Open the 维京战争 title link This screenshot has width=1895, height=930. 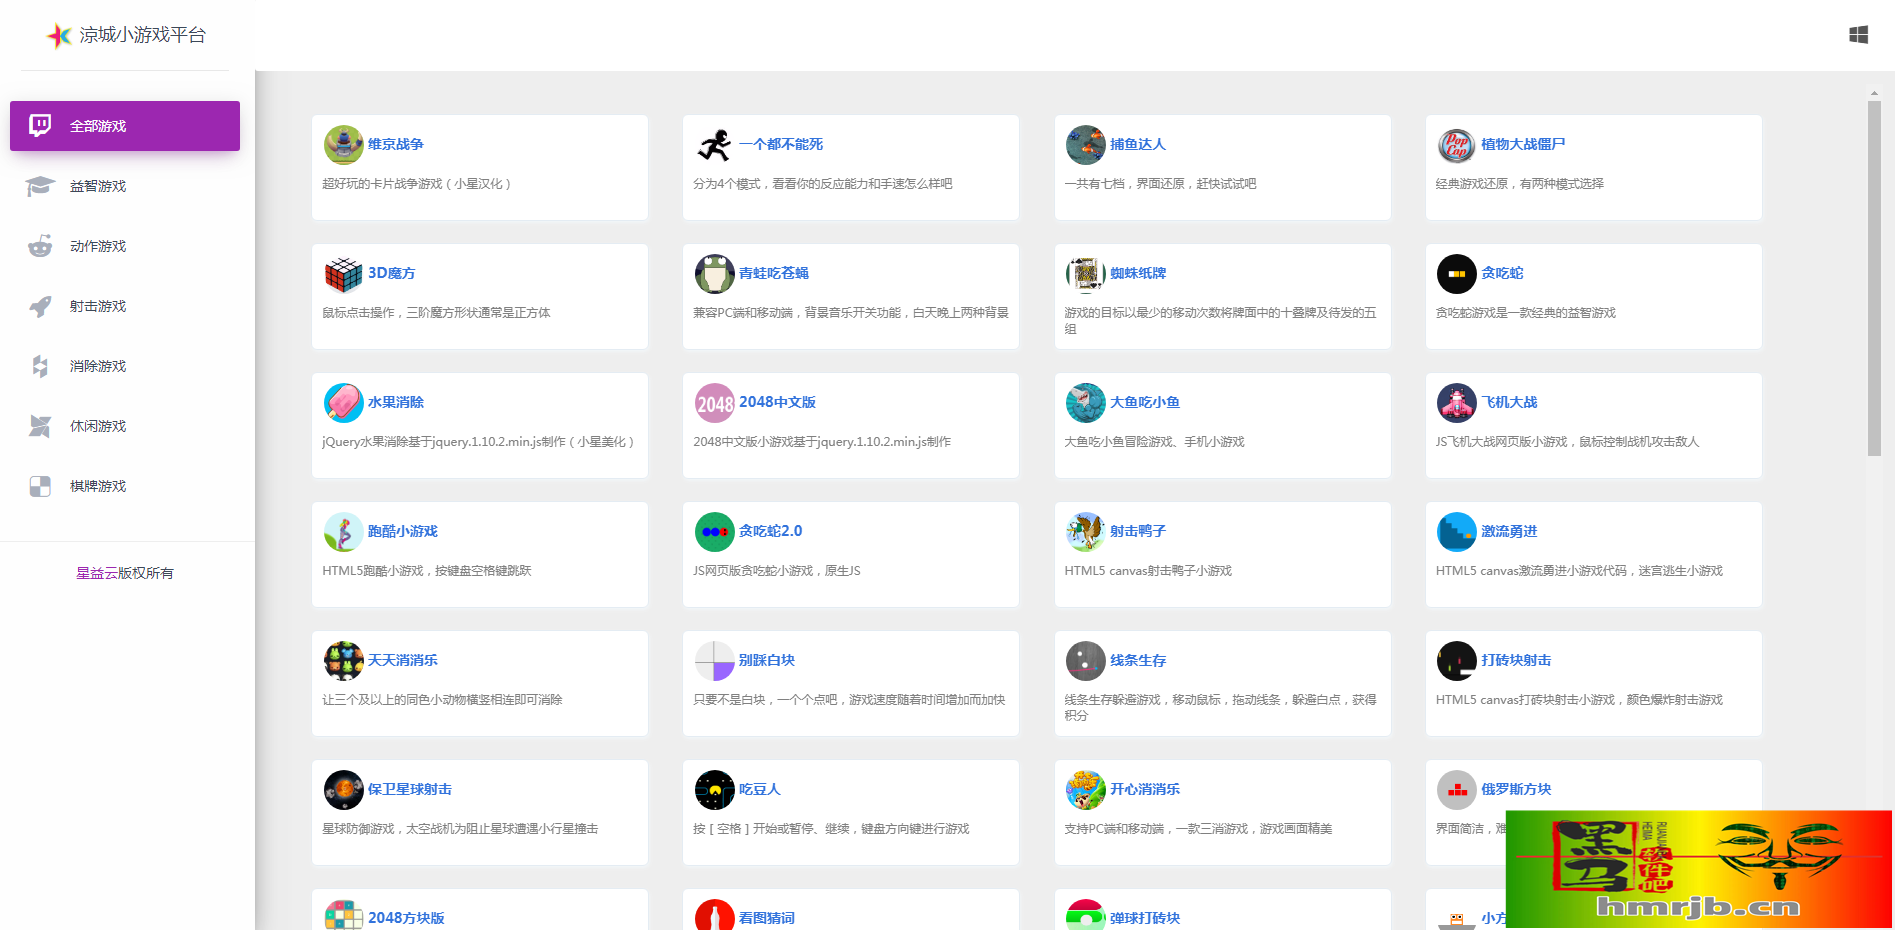[396, 144]
